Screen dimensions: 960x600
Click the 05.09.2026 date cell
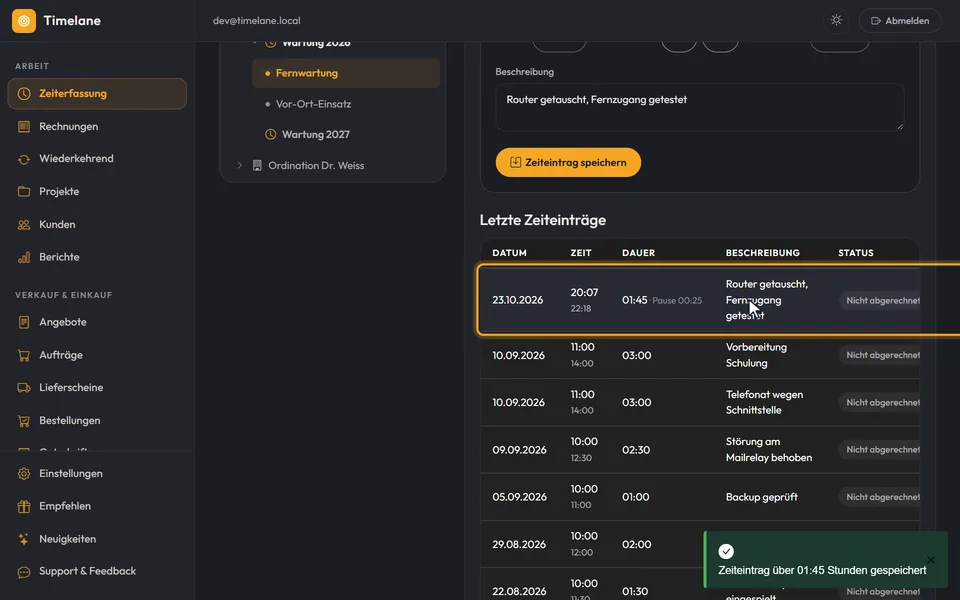pyautogui.click(x=519, y=497)
